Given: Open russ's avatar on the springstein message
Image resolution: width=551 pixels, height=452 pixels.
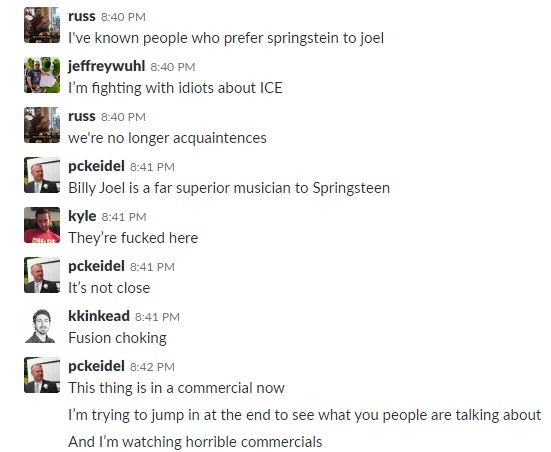Looking at the screenshot, I should (x=42, y=25).
